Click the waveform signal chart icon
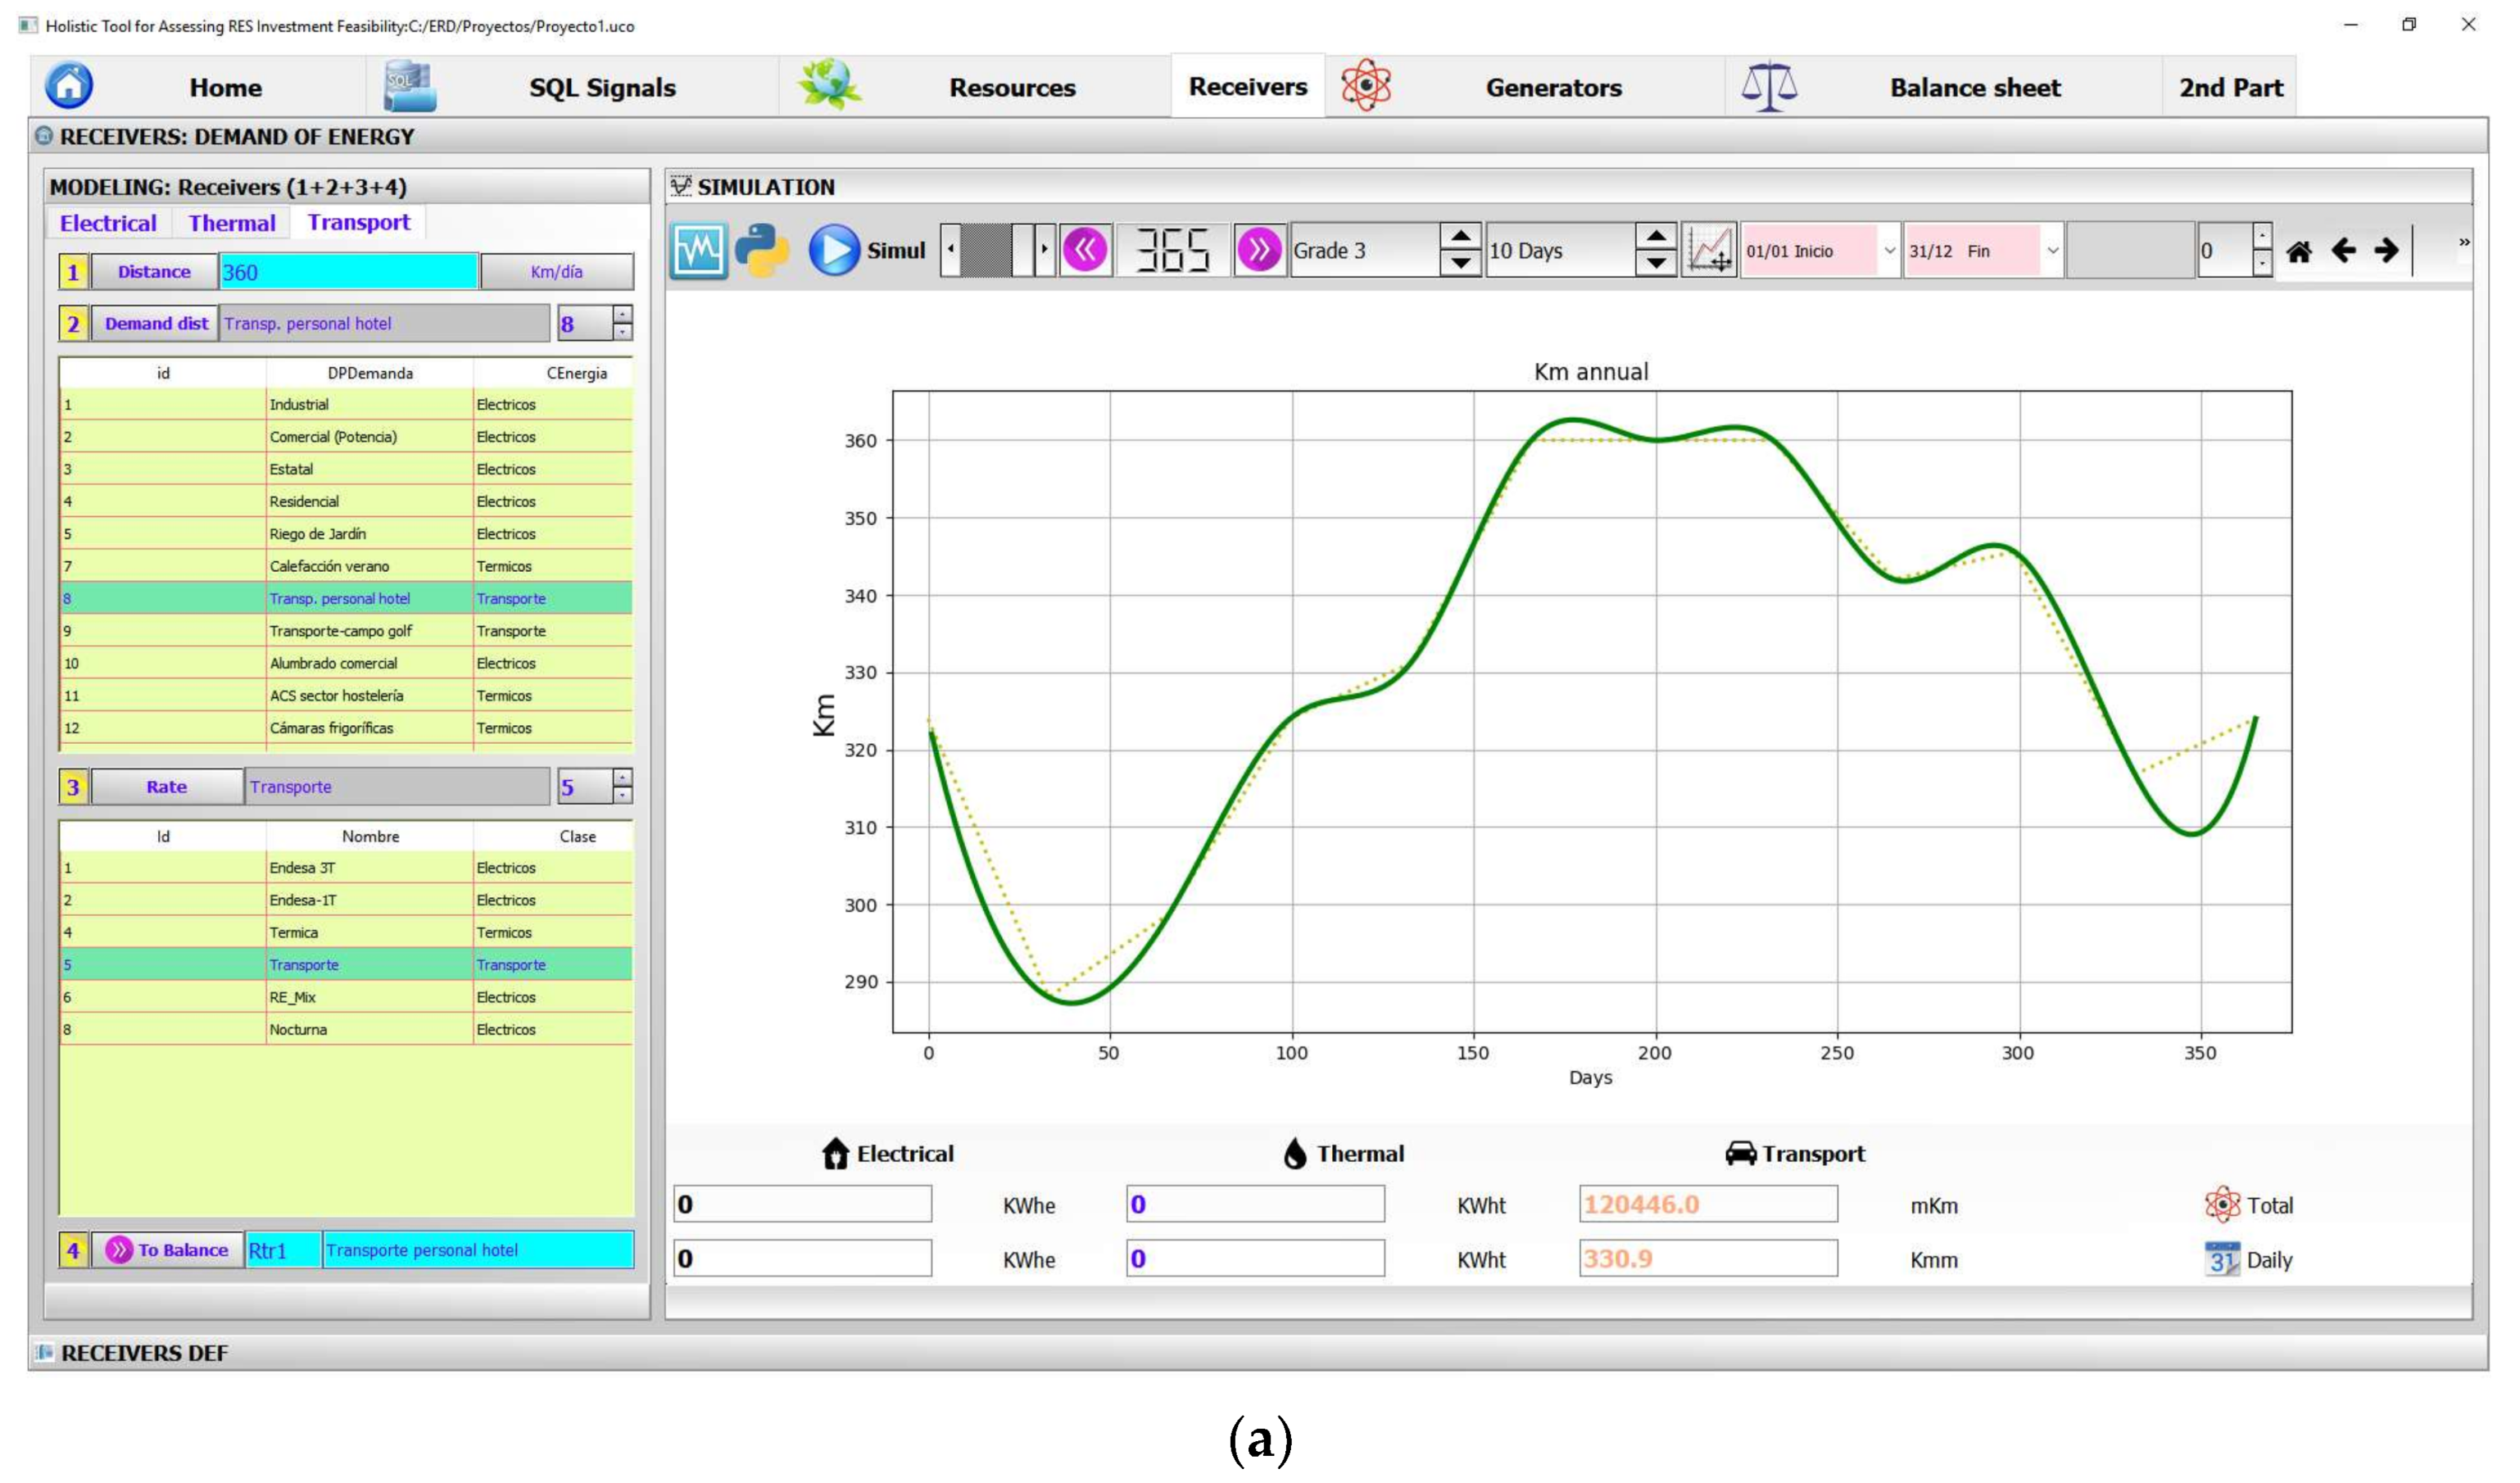 tap(697, 250)
